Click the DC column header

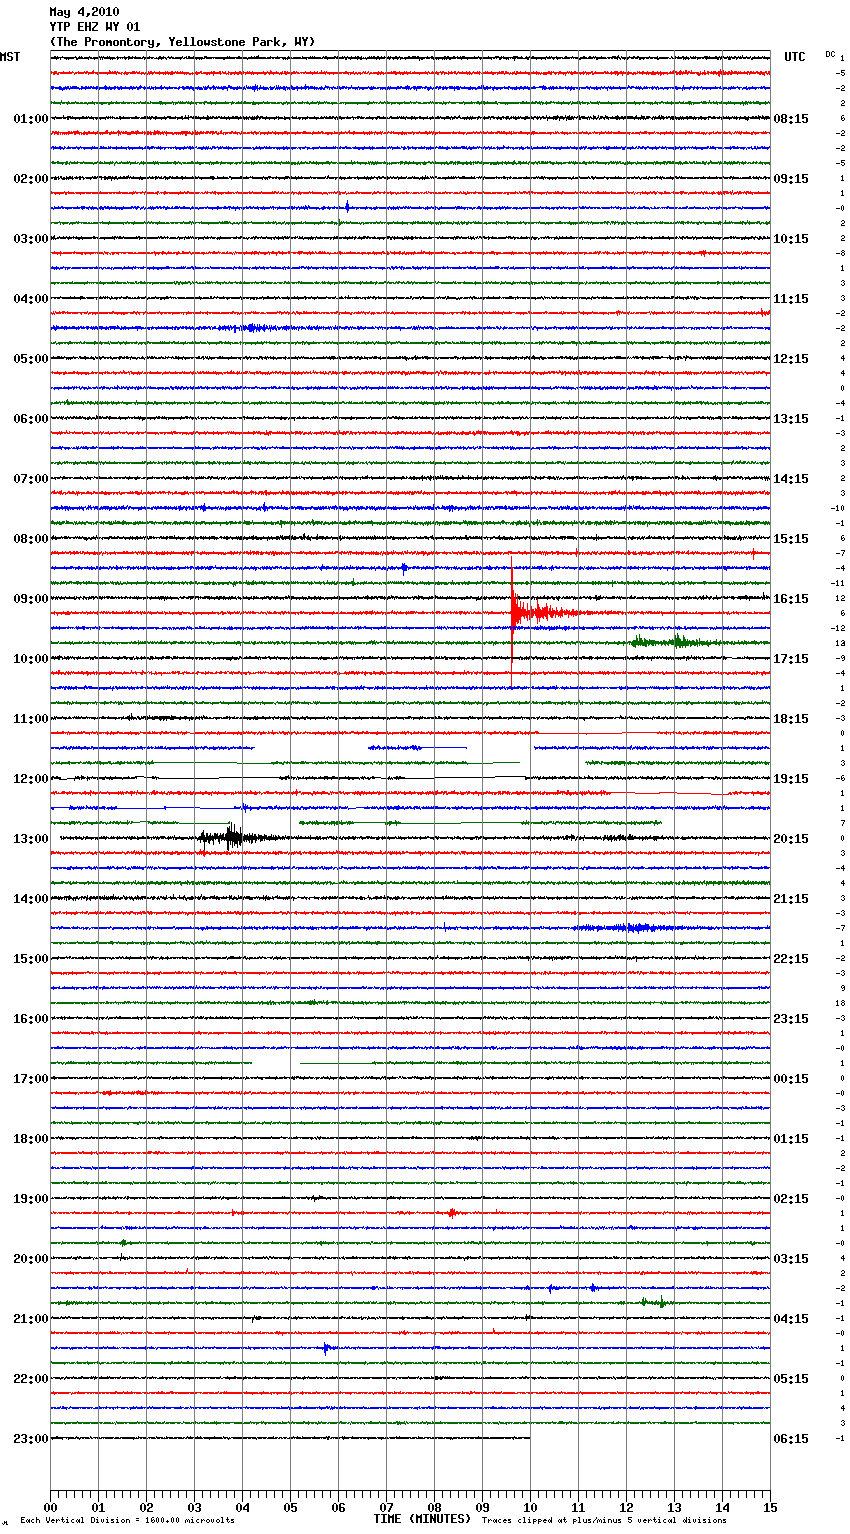(x=830, y=54)
